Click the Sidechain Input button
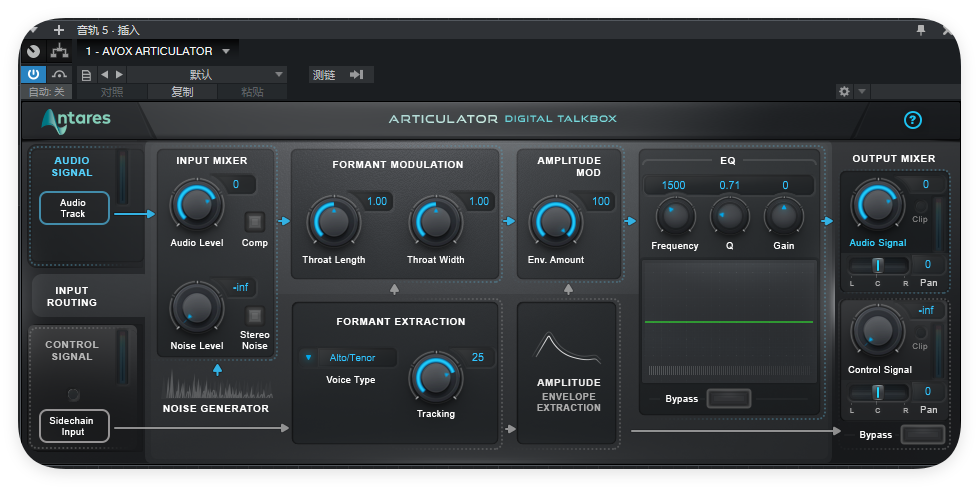The image size is (979, 487). 74,426
